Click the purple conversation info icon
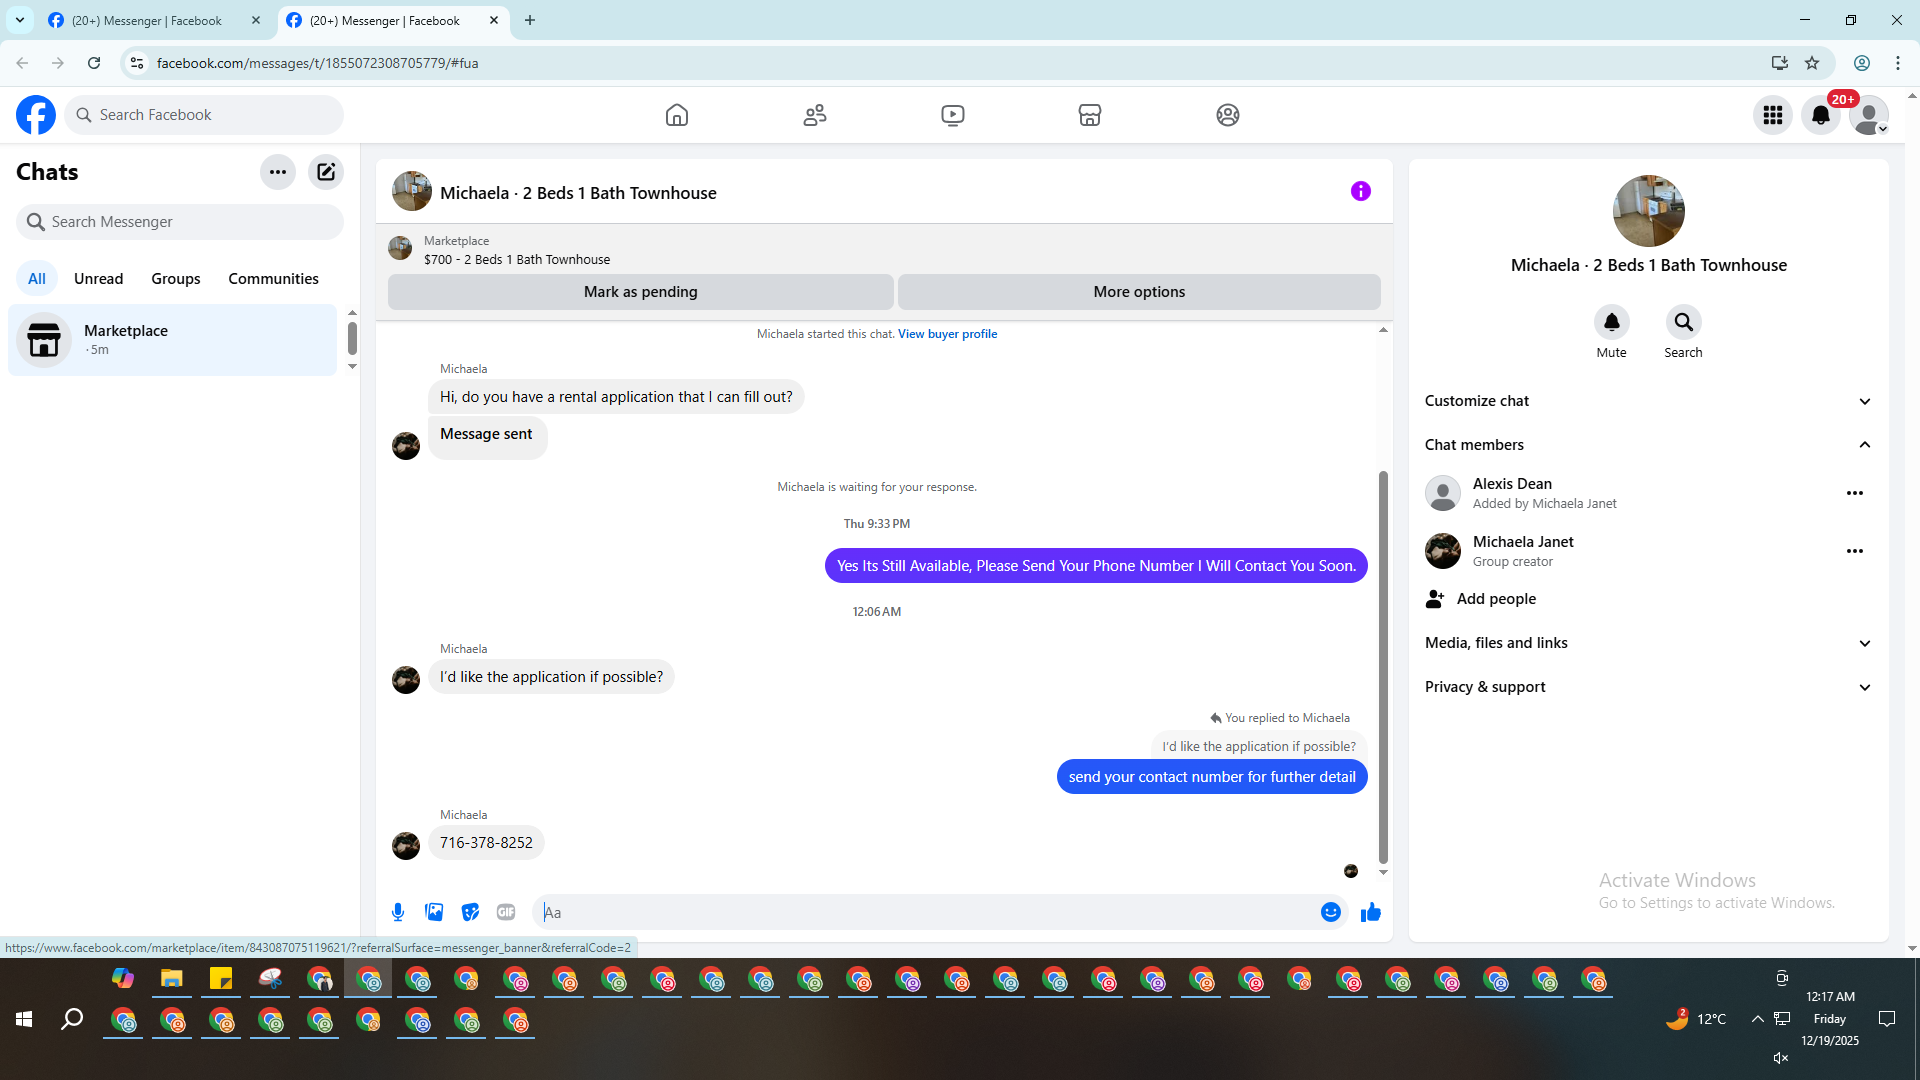 coord(1360,191)
